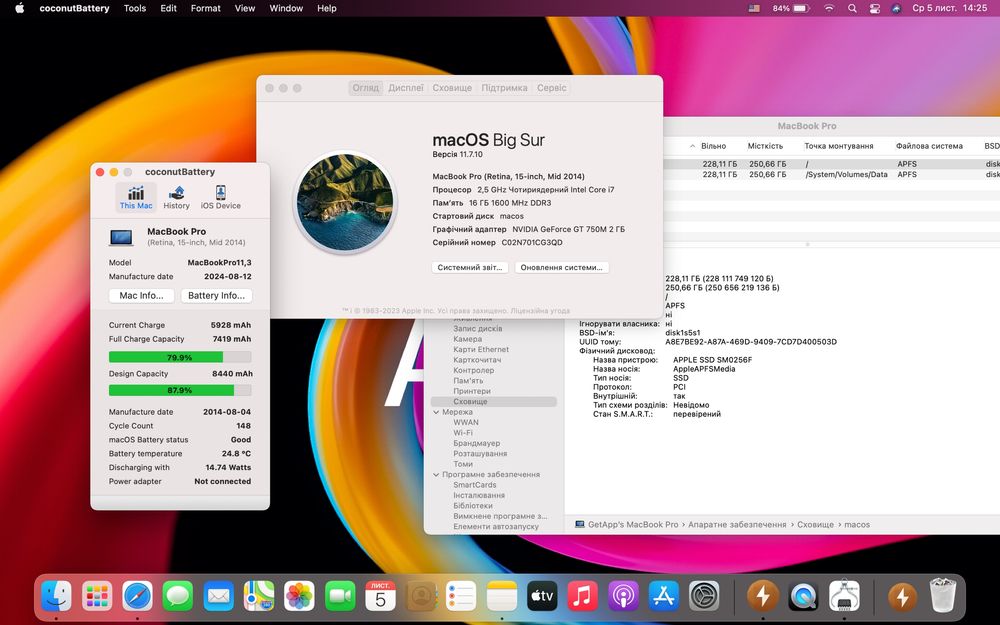Click the 79.9% current charge bar
The height and width of the screenshot is (625, 1000).
point(180,357)
